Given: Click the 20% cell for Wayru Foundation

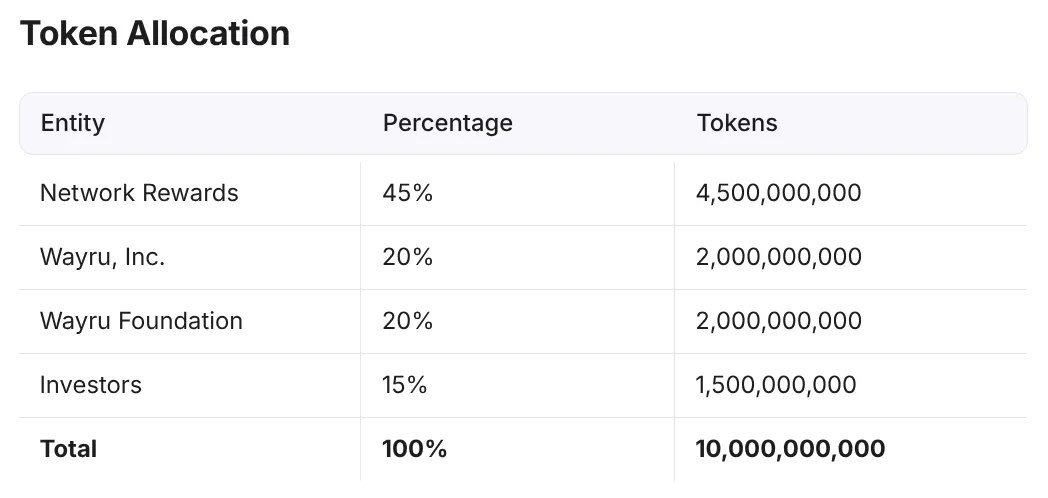Looking at the screenshot, I should pos(408,322).
